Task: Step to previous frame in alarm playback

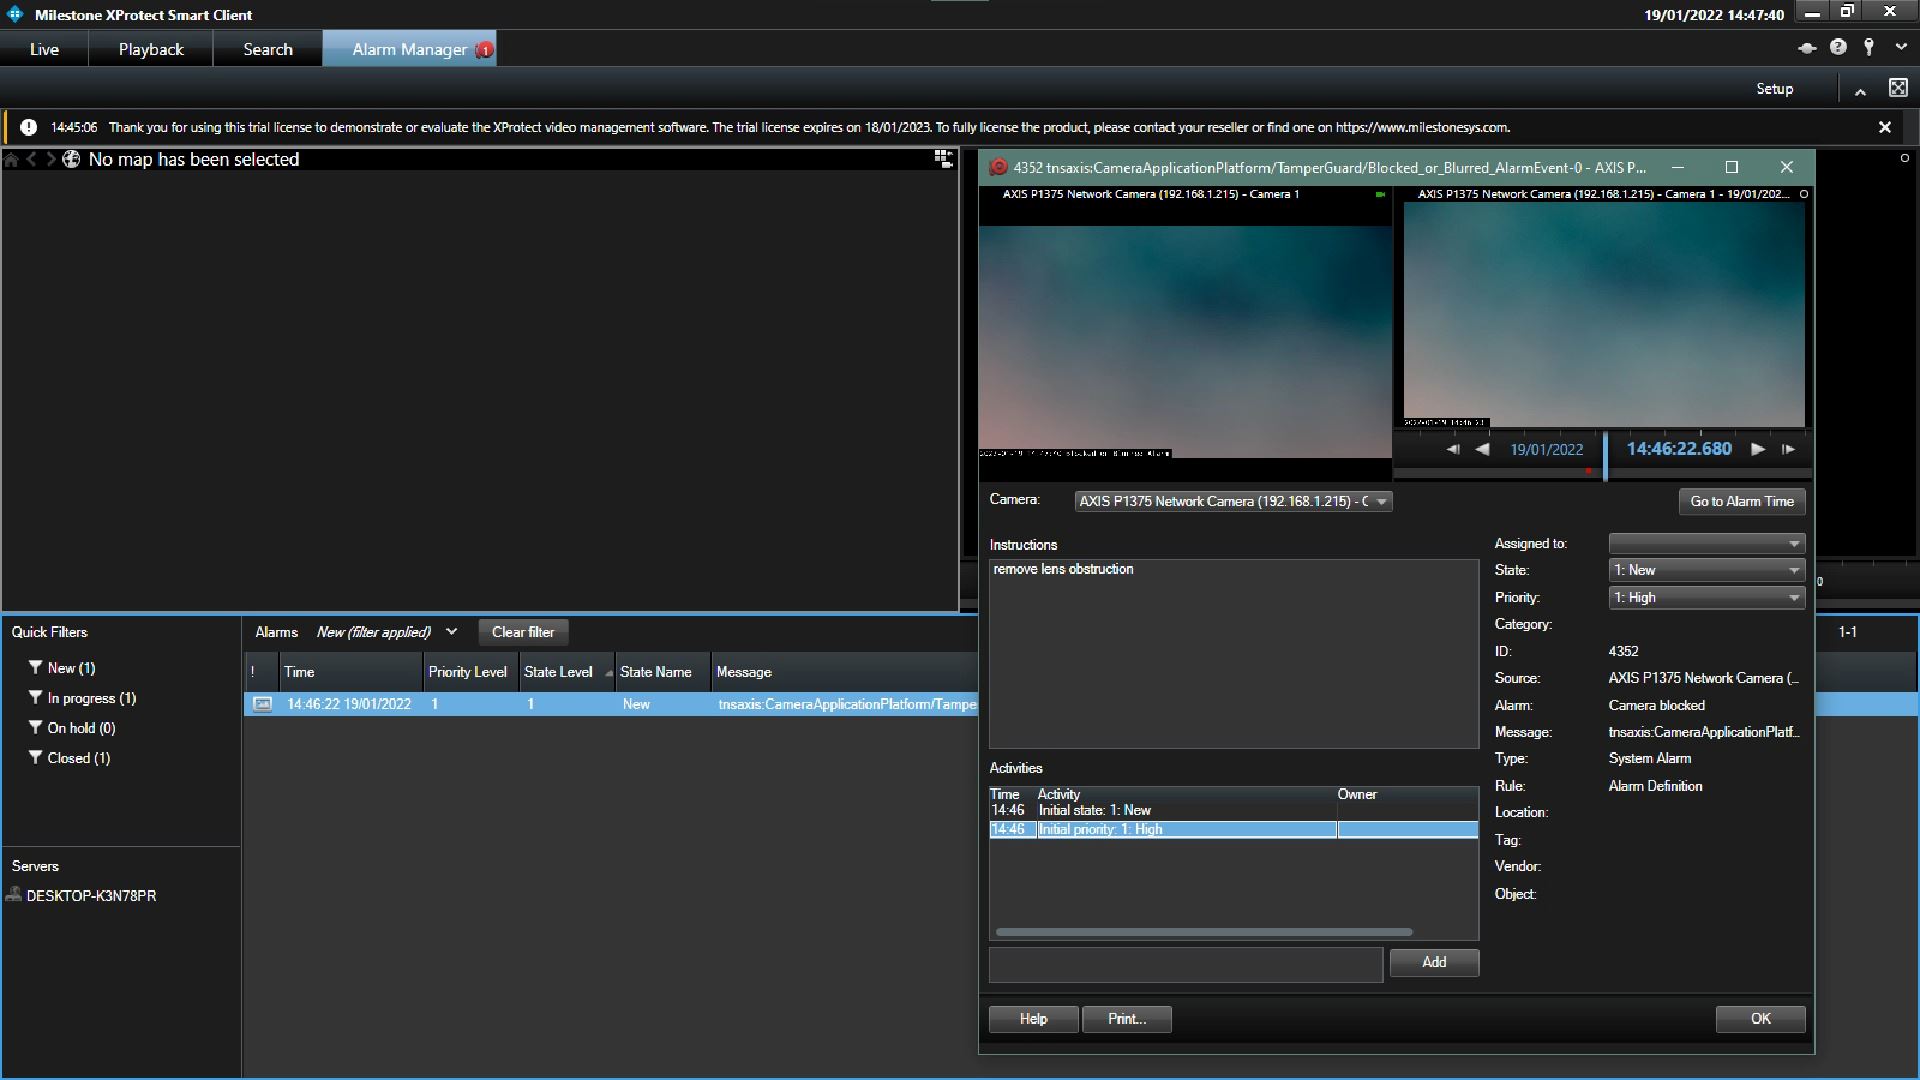Action: (x=1453, y=450)
